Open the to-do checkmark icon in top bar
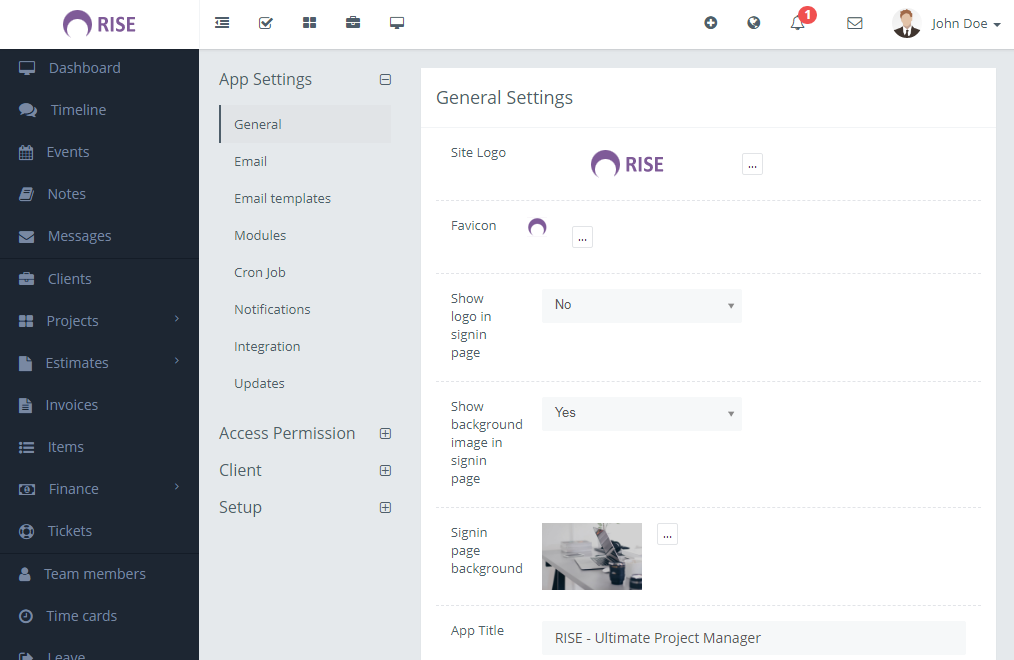1014x660 pixels. click(x=266, y=23)
